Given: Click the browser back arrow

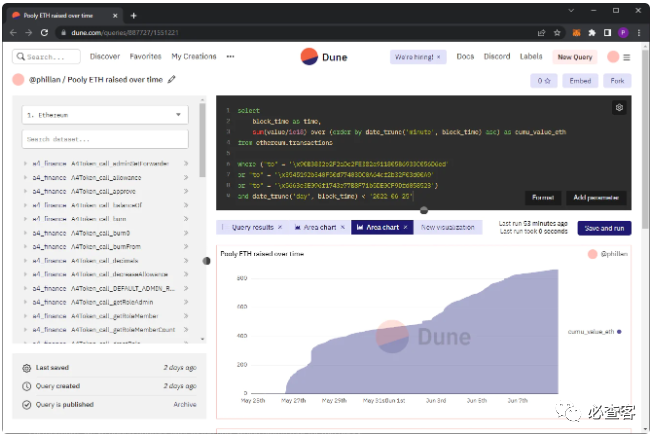Looking at the screenshot, I should point(13,33).
